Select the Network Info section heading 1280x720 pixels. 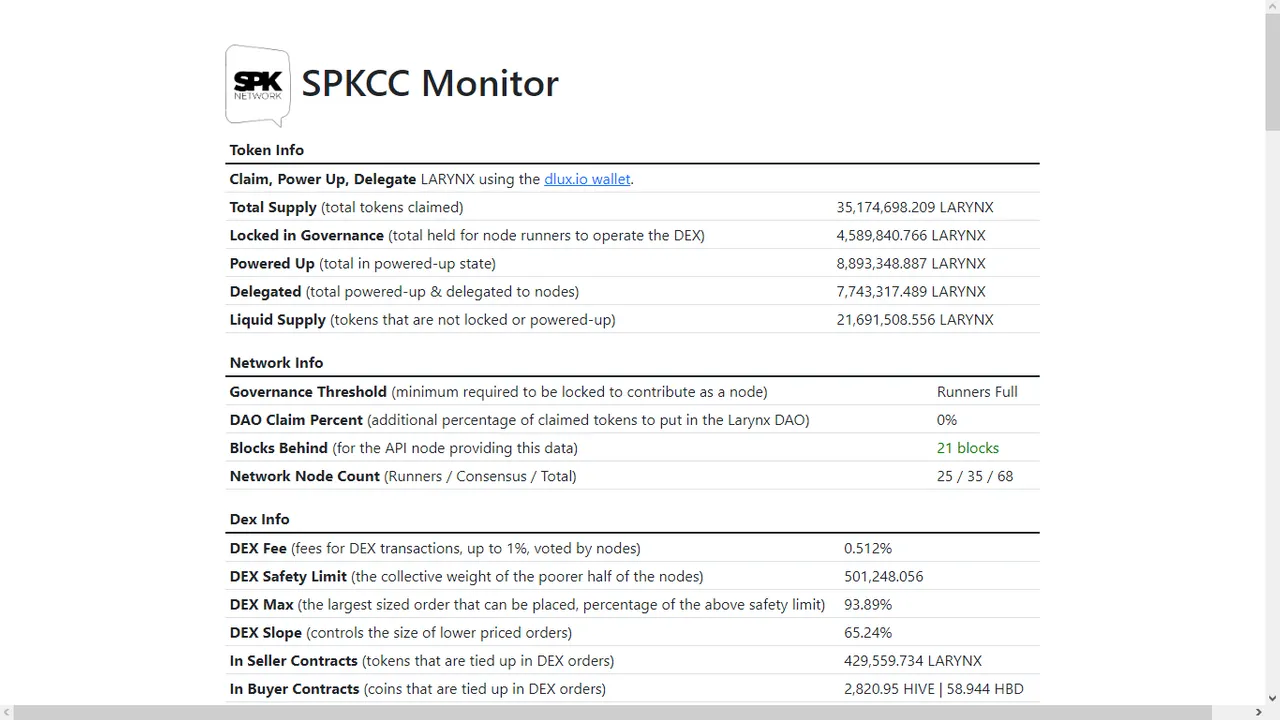tap(276, 363)
